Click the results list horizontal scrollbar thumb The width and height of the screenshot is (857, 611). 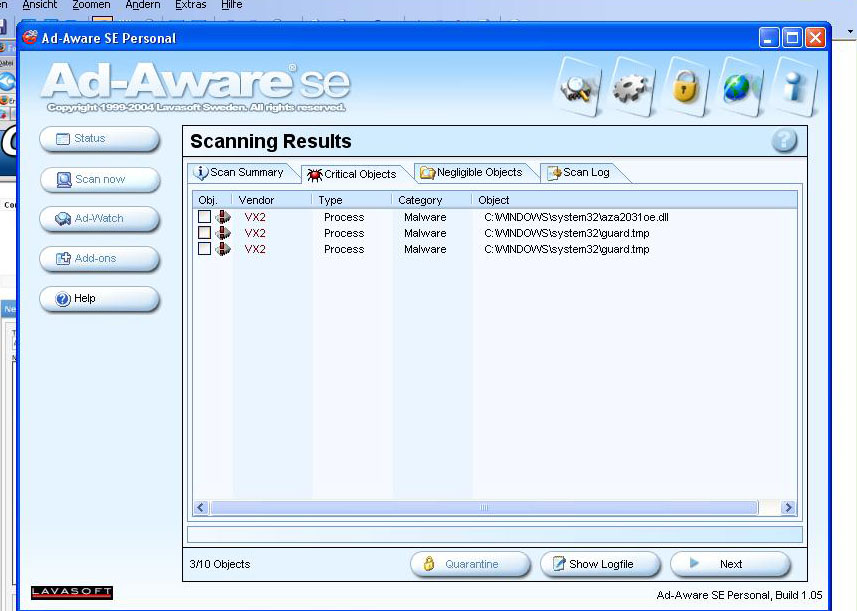click(484, 508)
